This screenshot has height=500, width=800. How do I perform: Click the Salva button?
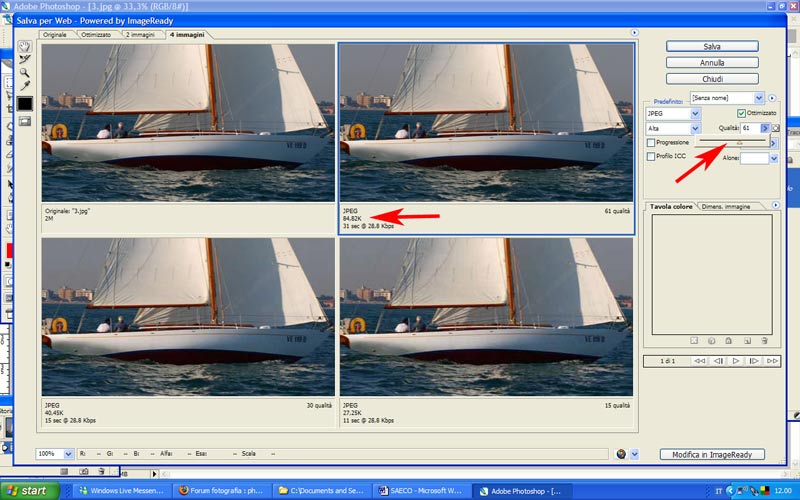pyautogui.click(x=711, y=46)
